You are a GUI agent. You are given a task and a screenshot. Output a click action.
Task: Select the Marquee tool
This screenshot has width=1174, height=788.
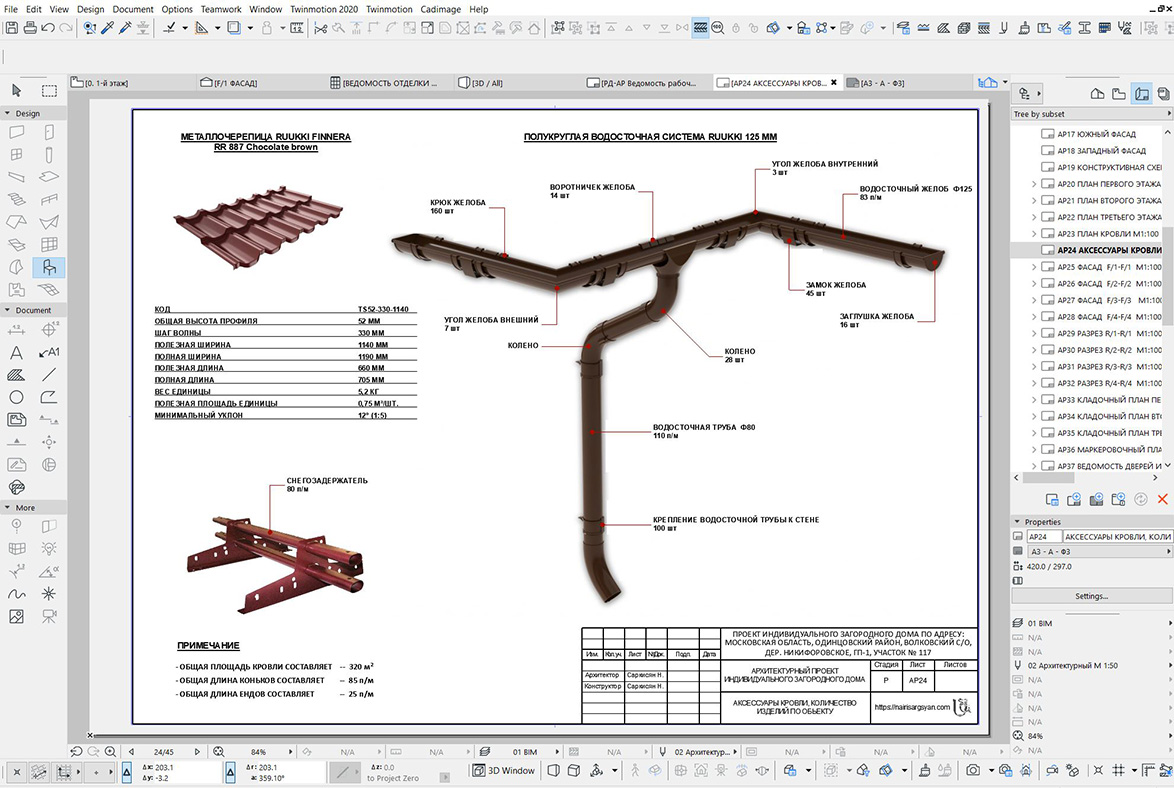point(49,91)
